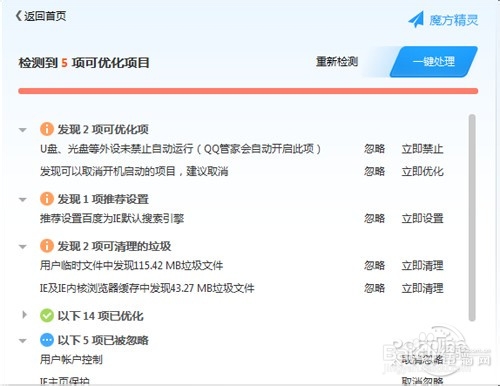Viewport: 500px width, 386px height.
Task: Collapse the 以下 5 项已被忽略 section
Action: (23, 341)
